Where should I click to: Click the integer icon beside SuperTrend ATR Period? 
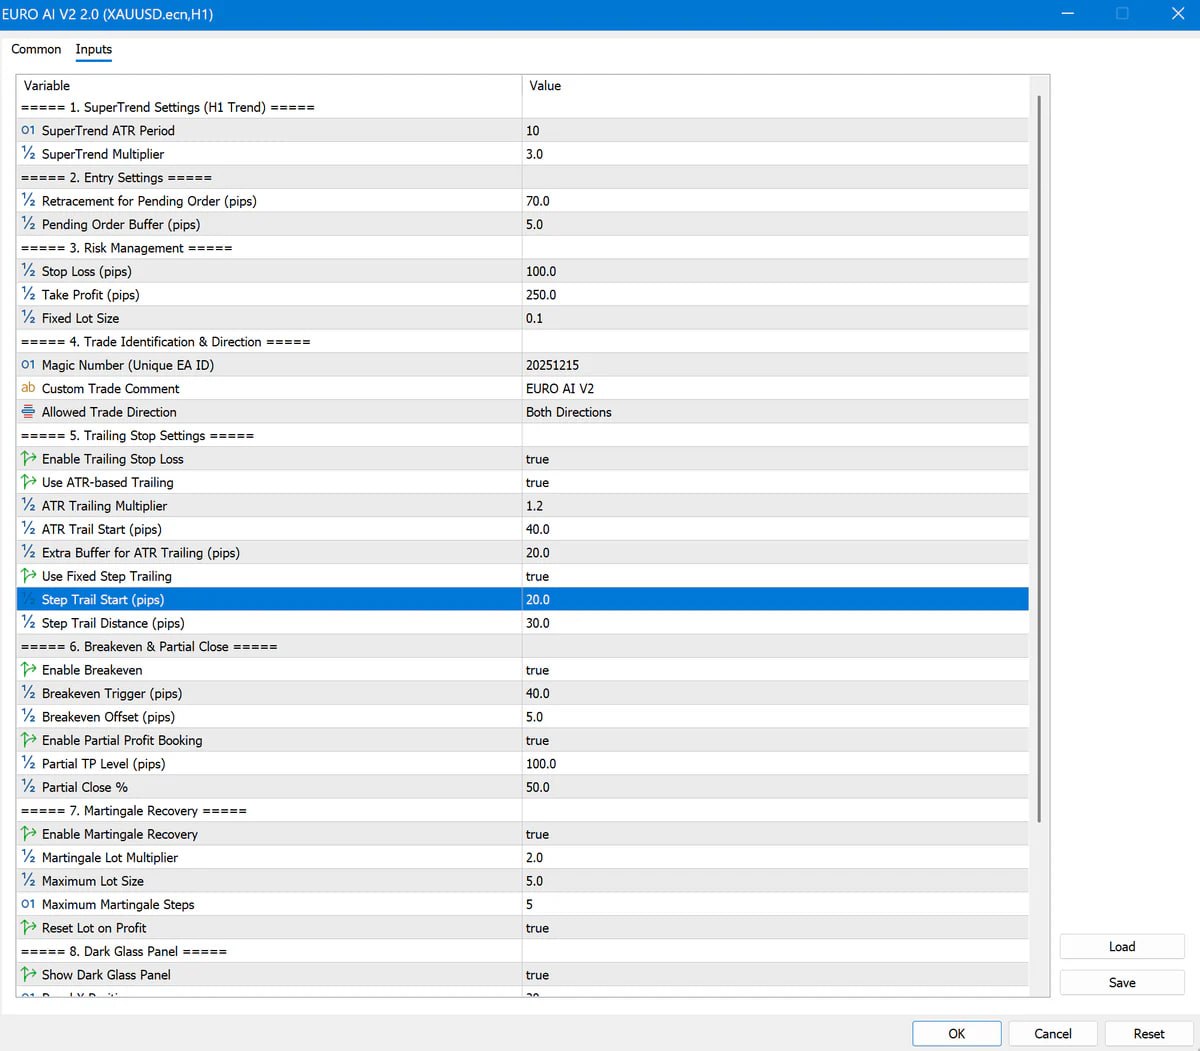click(28, 131)
